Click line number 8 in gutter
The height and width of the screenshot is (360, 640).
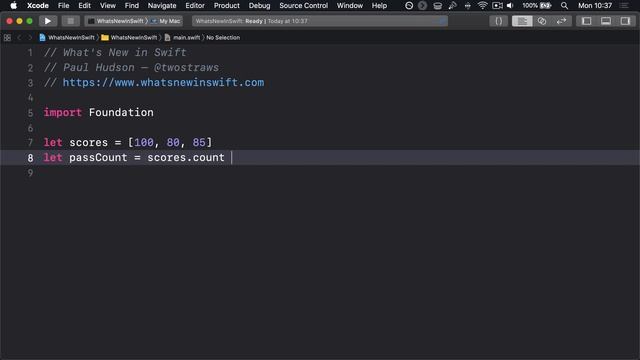[x=30, y=158]
